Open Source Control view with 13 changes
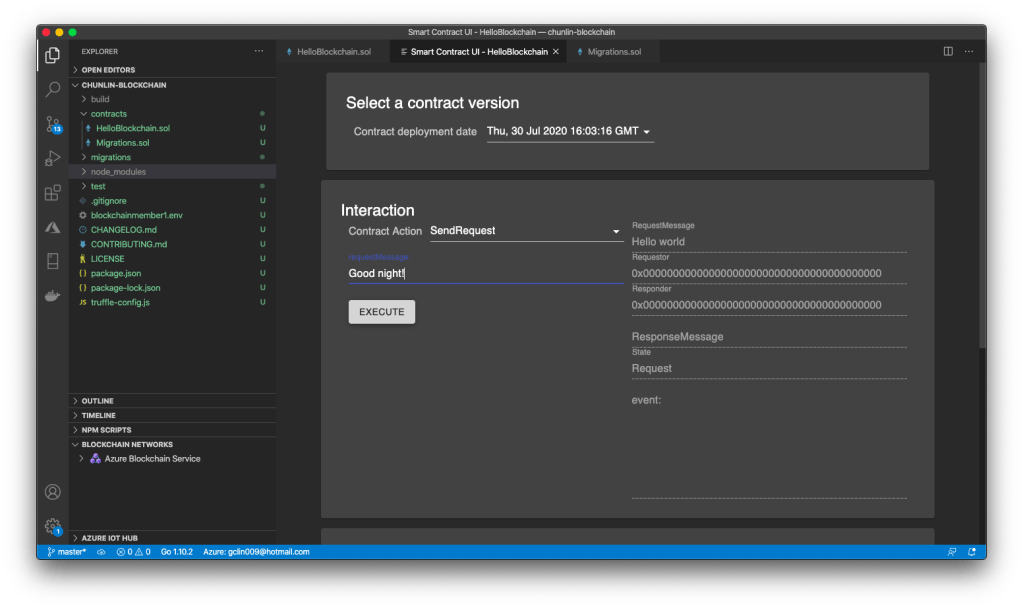This screenshot has width=1023, height=608. (x=53, y=125)
